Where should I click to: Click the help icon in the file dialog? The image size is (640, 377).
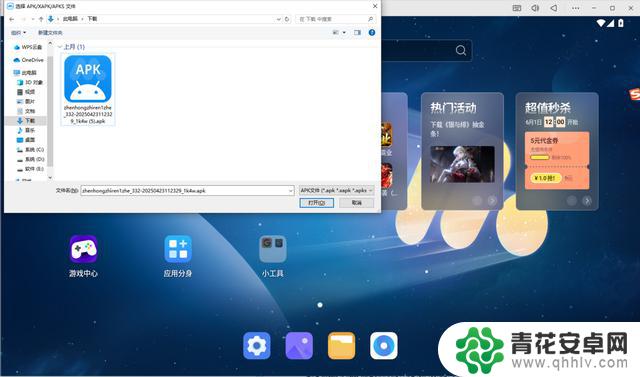click(372, 33)
